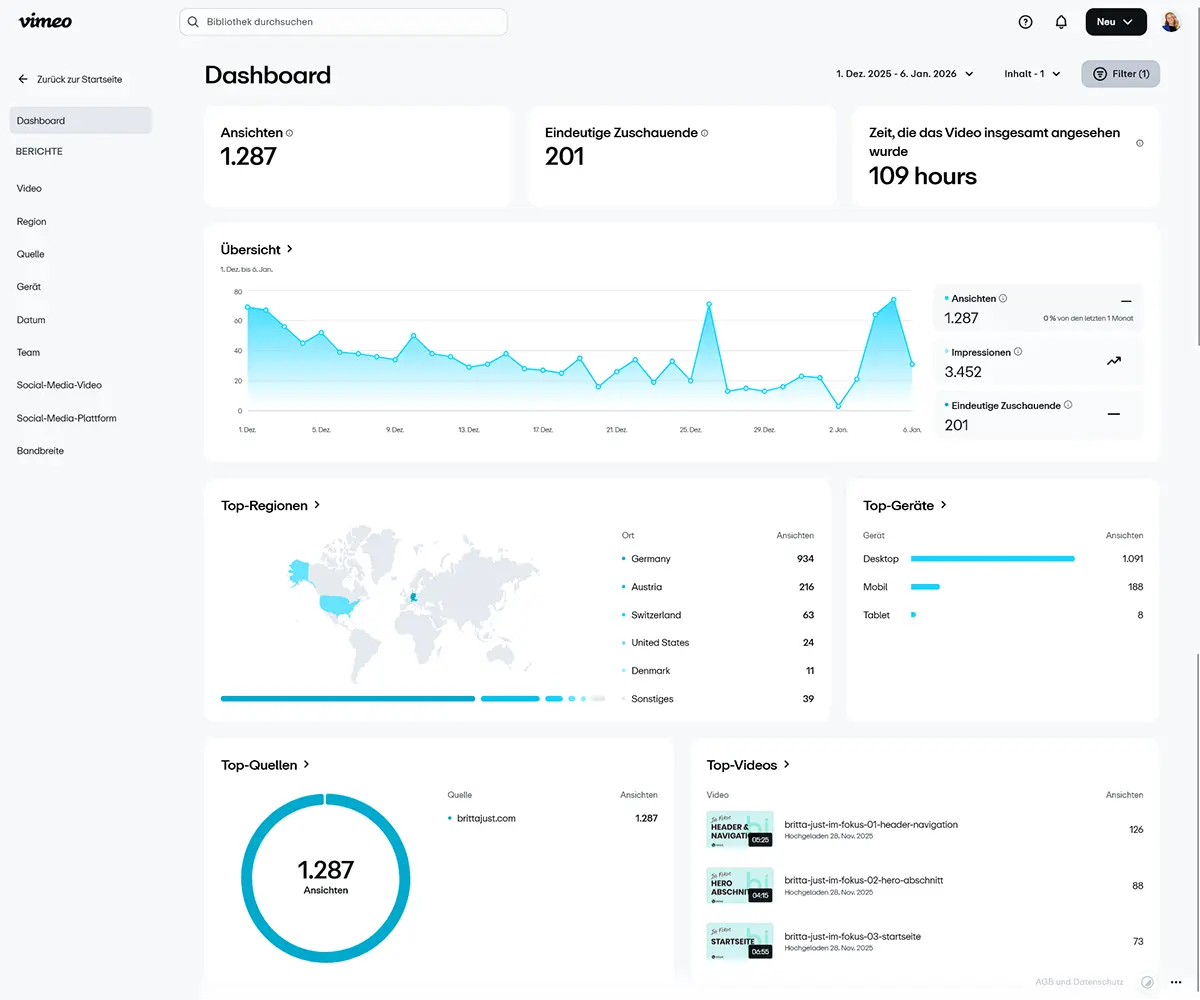Viewport: 1200px width, 1000px height.
Task: Open the Inhalt - 1 dropdown
Action: pos(1031,73)
